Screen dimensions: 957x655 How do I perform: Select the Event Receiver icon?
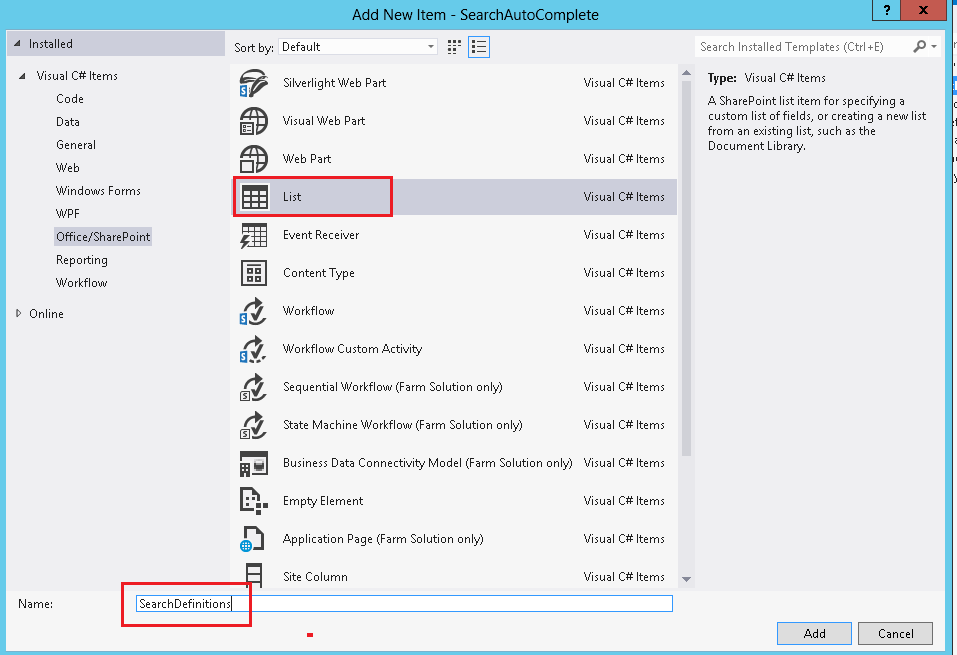click(x=253, y=235)
